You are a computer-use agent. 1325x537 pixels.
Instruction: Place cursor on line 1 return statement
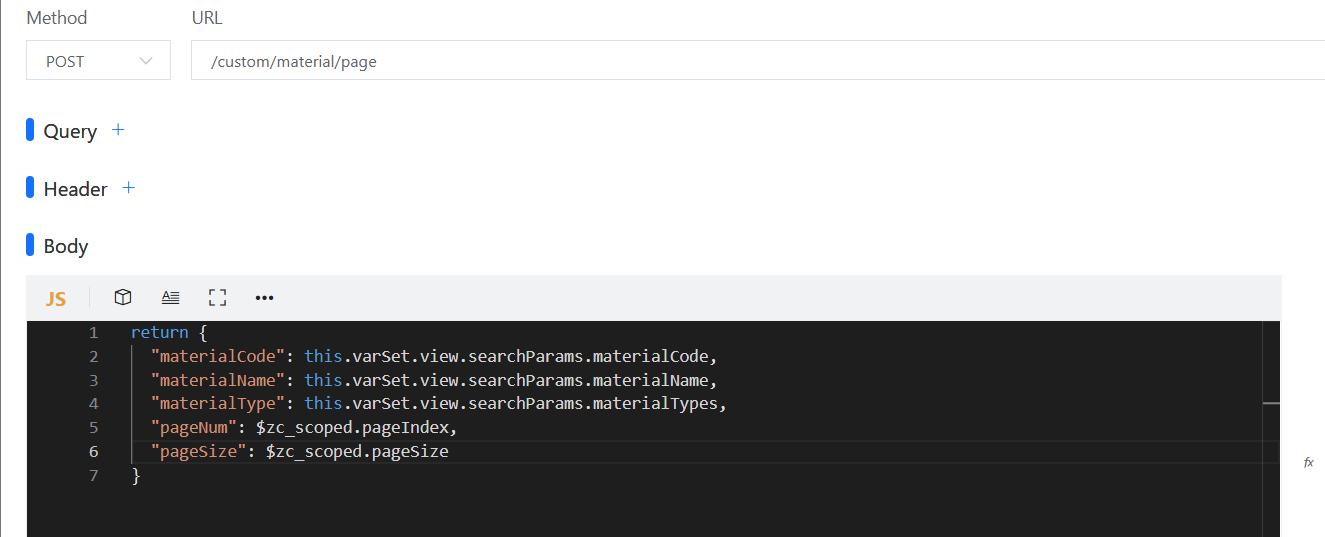click(x=169, y=332)
